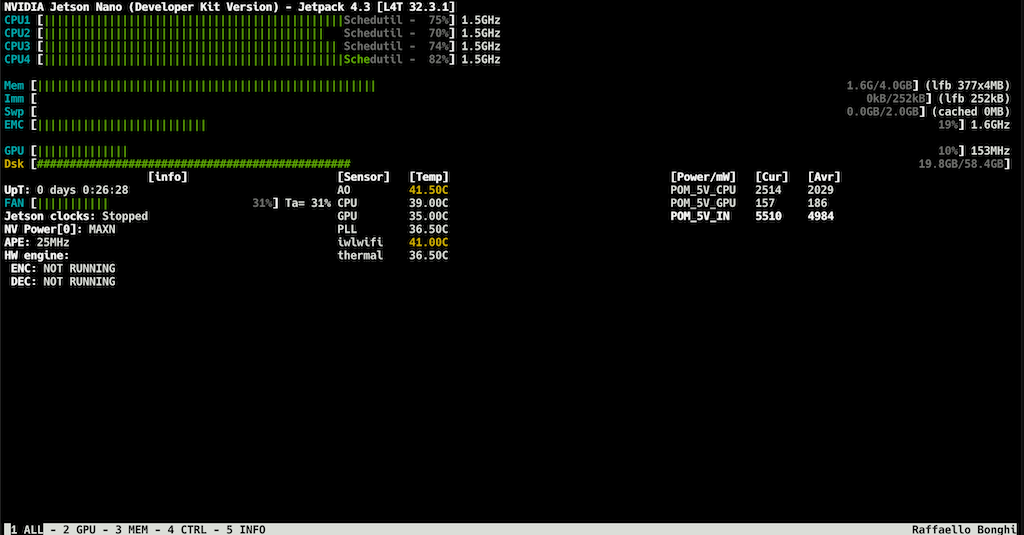The width and height of the screenshot is (1024, 535).
Task: Switch to the 2 GPU tab
Action: 79,529
